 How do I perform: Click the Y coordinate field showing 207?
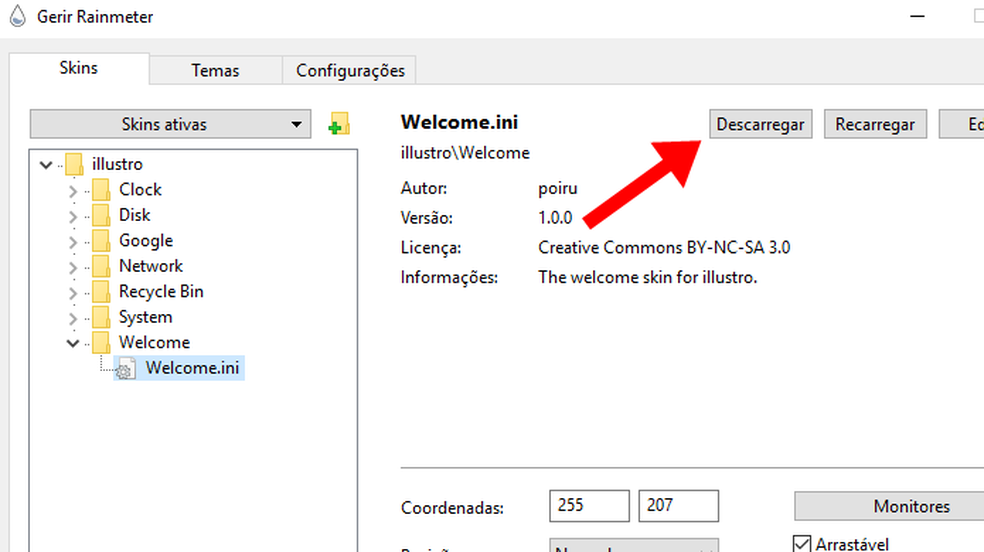tap(678, 506)
